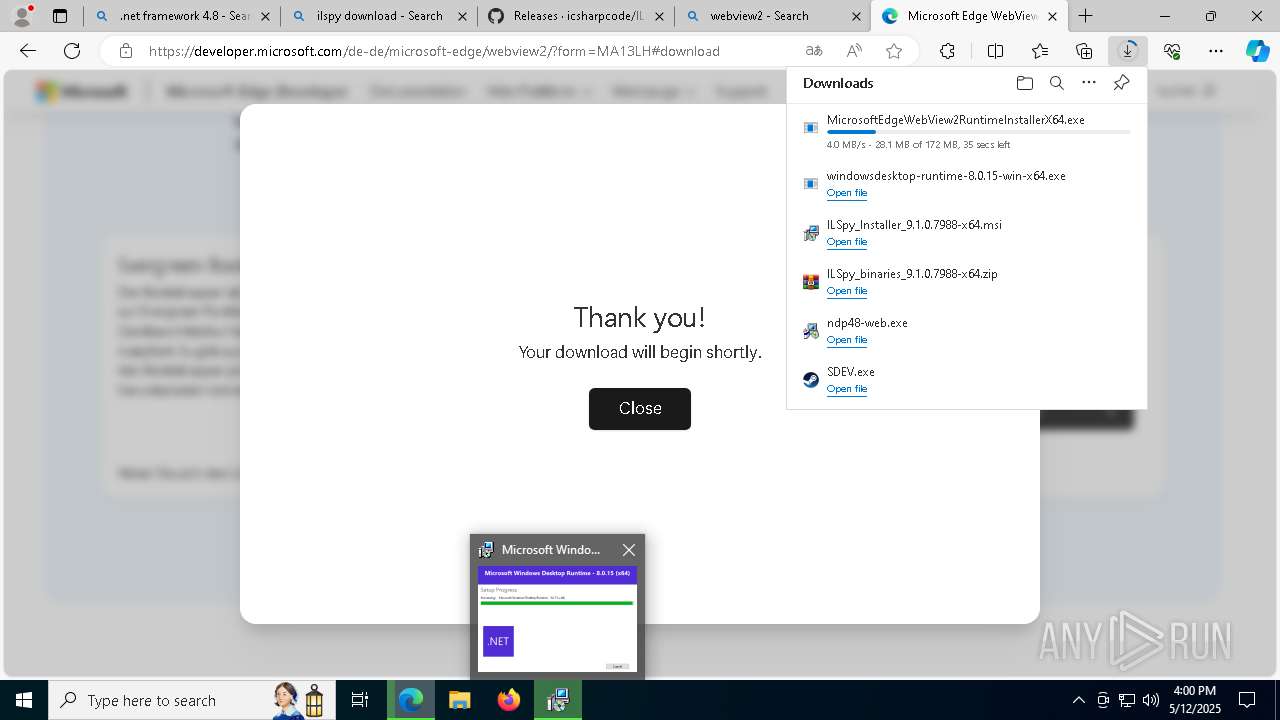1280x720 pixels.
Task: Toggle split screen icon
Action: point(995,51)
